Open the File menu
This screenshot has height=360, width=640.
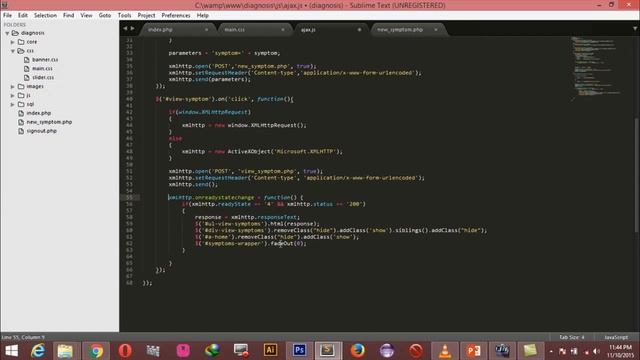pos(7,15)
